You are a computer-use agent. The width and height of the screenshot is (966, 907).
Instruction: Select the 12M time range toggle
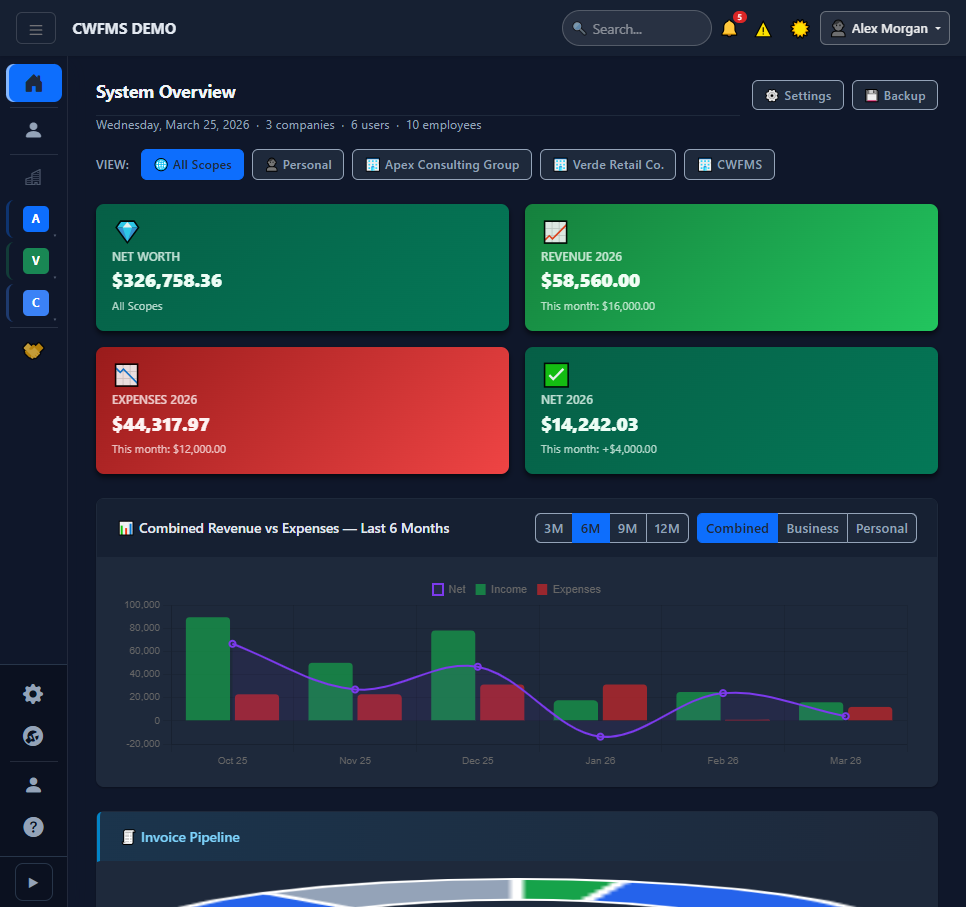coord(667,528)
